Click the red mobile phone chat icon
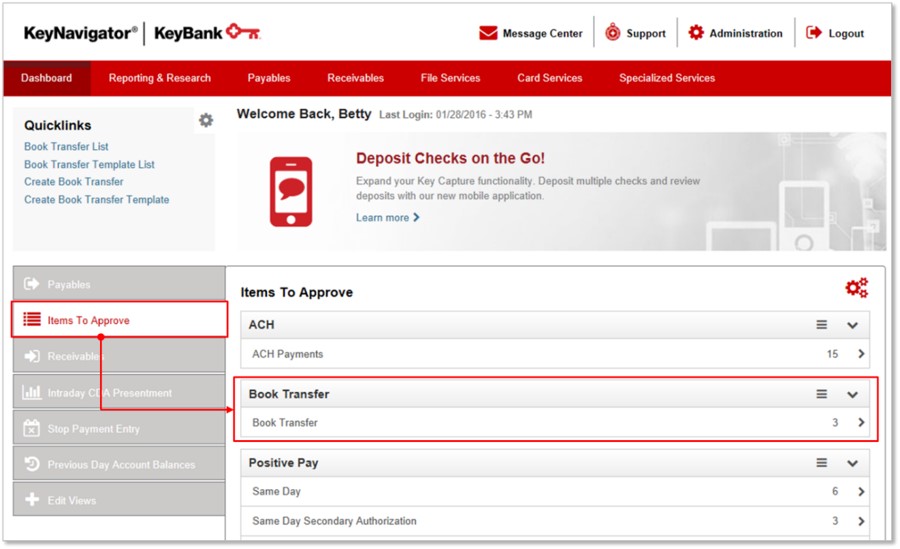 (291, 191)
